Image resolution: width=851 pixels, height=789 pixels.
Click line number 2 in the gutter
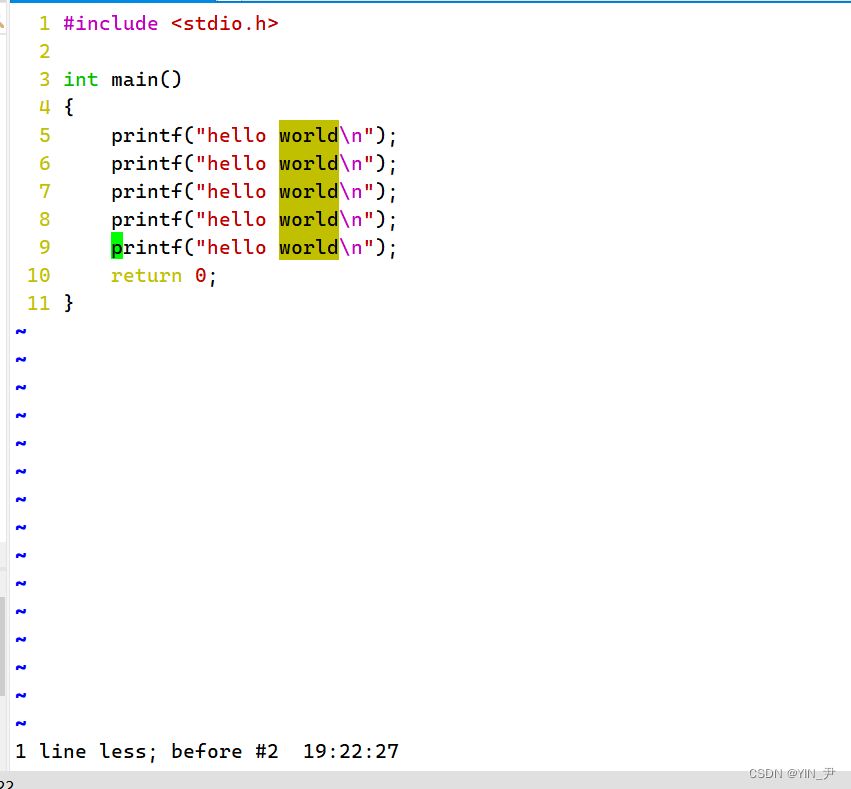(x=44, y=51)
